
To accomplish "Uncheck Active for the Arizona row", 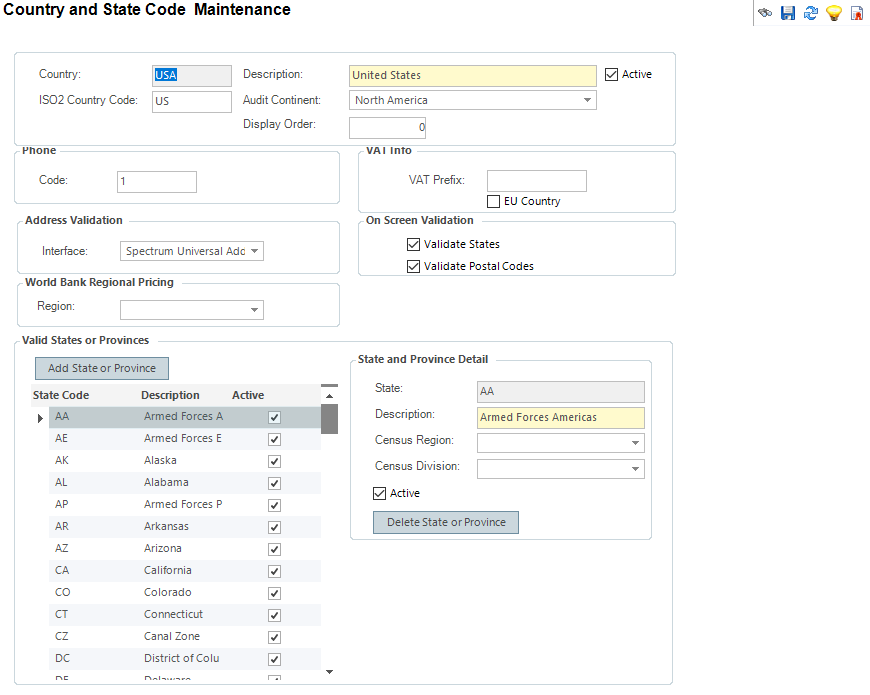I will pyautogui.click(x=274, y=550).
